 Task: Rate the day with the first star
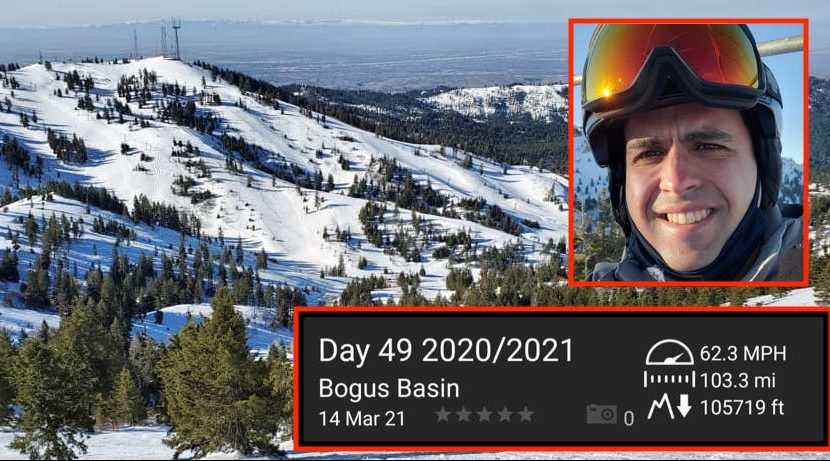pos(443,414)
